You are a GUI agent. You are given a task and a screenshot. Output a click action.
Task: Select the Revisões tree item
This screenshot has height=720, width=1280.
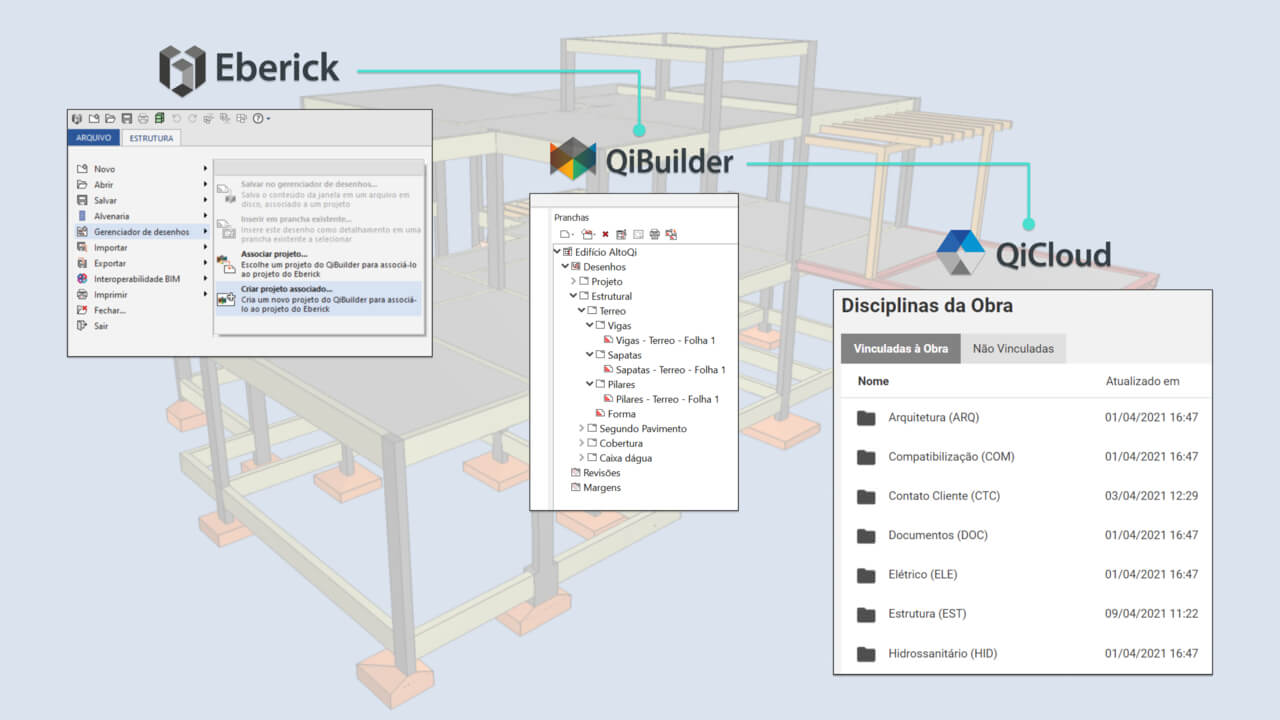(595, 473)
